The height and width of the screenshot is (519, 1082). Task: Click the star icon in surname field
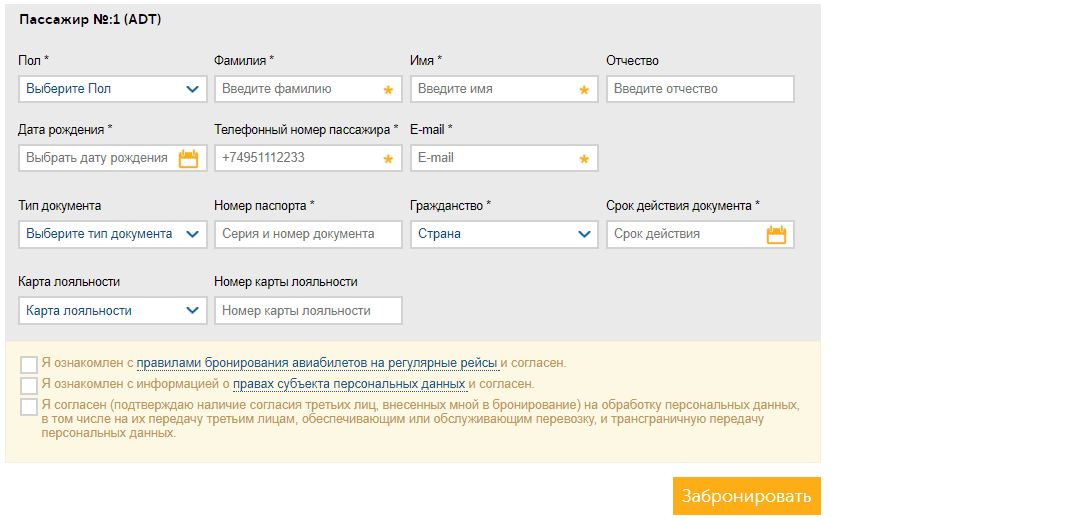388,90
